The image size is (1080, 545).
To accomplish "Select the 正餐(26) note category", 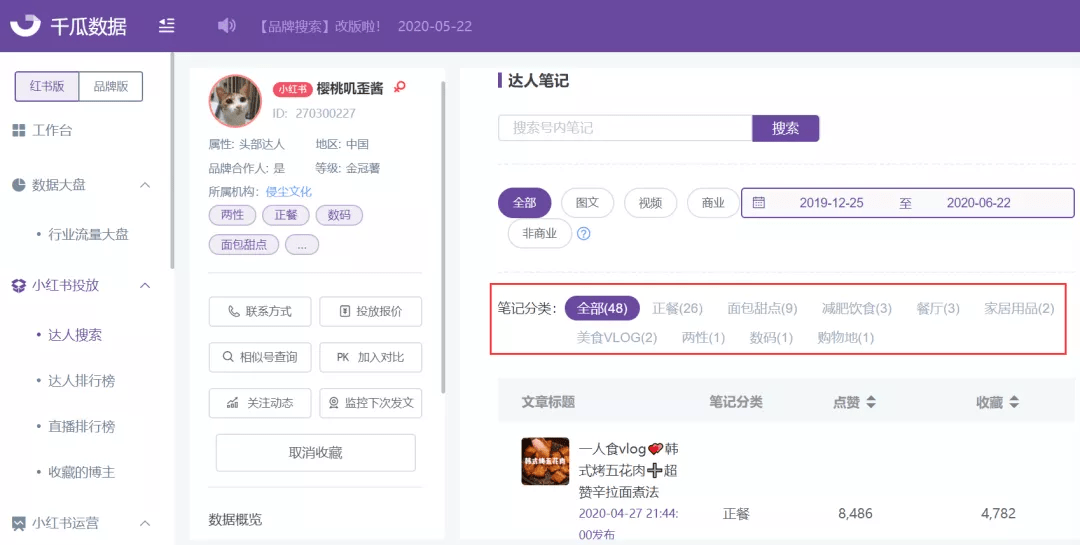I will (x=677, y=308).
